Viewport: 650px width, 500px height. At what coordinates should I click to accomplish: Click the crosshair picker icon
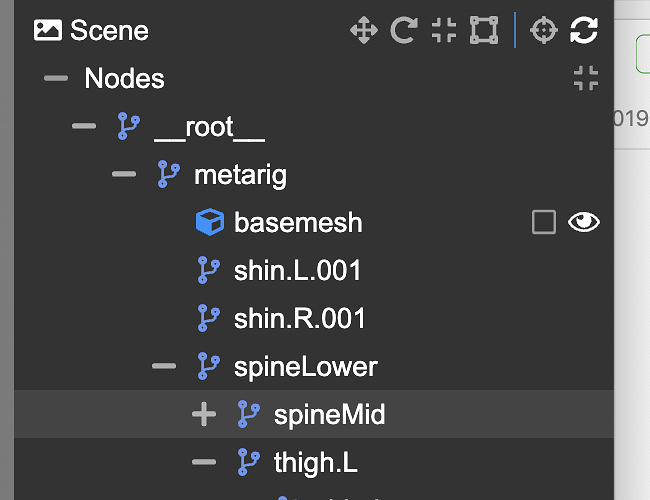[x=543, y=30]
